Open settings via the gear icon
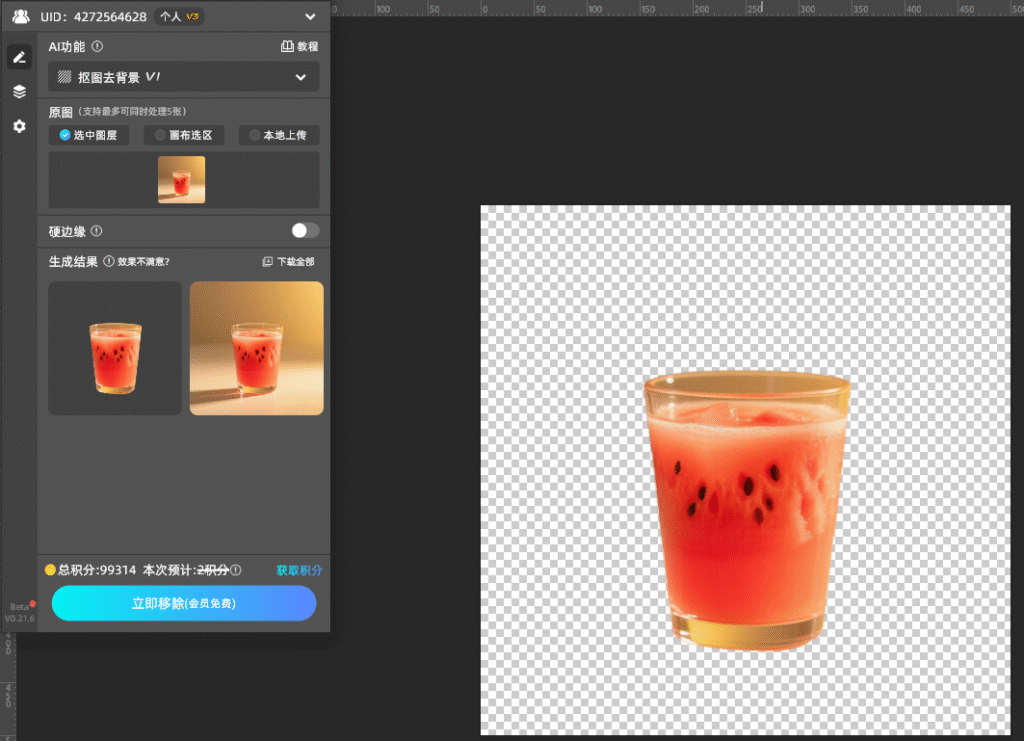Viewport: 1024px width, 741px height. click(19, 127)
